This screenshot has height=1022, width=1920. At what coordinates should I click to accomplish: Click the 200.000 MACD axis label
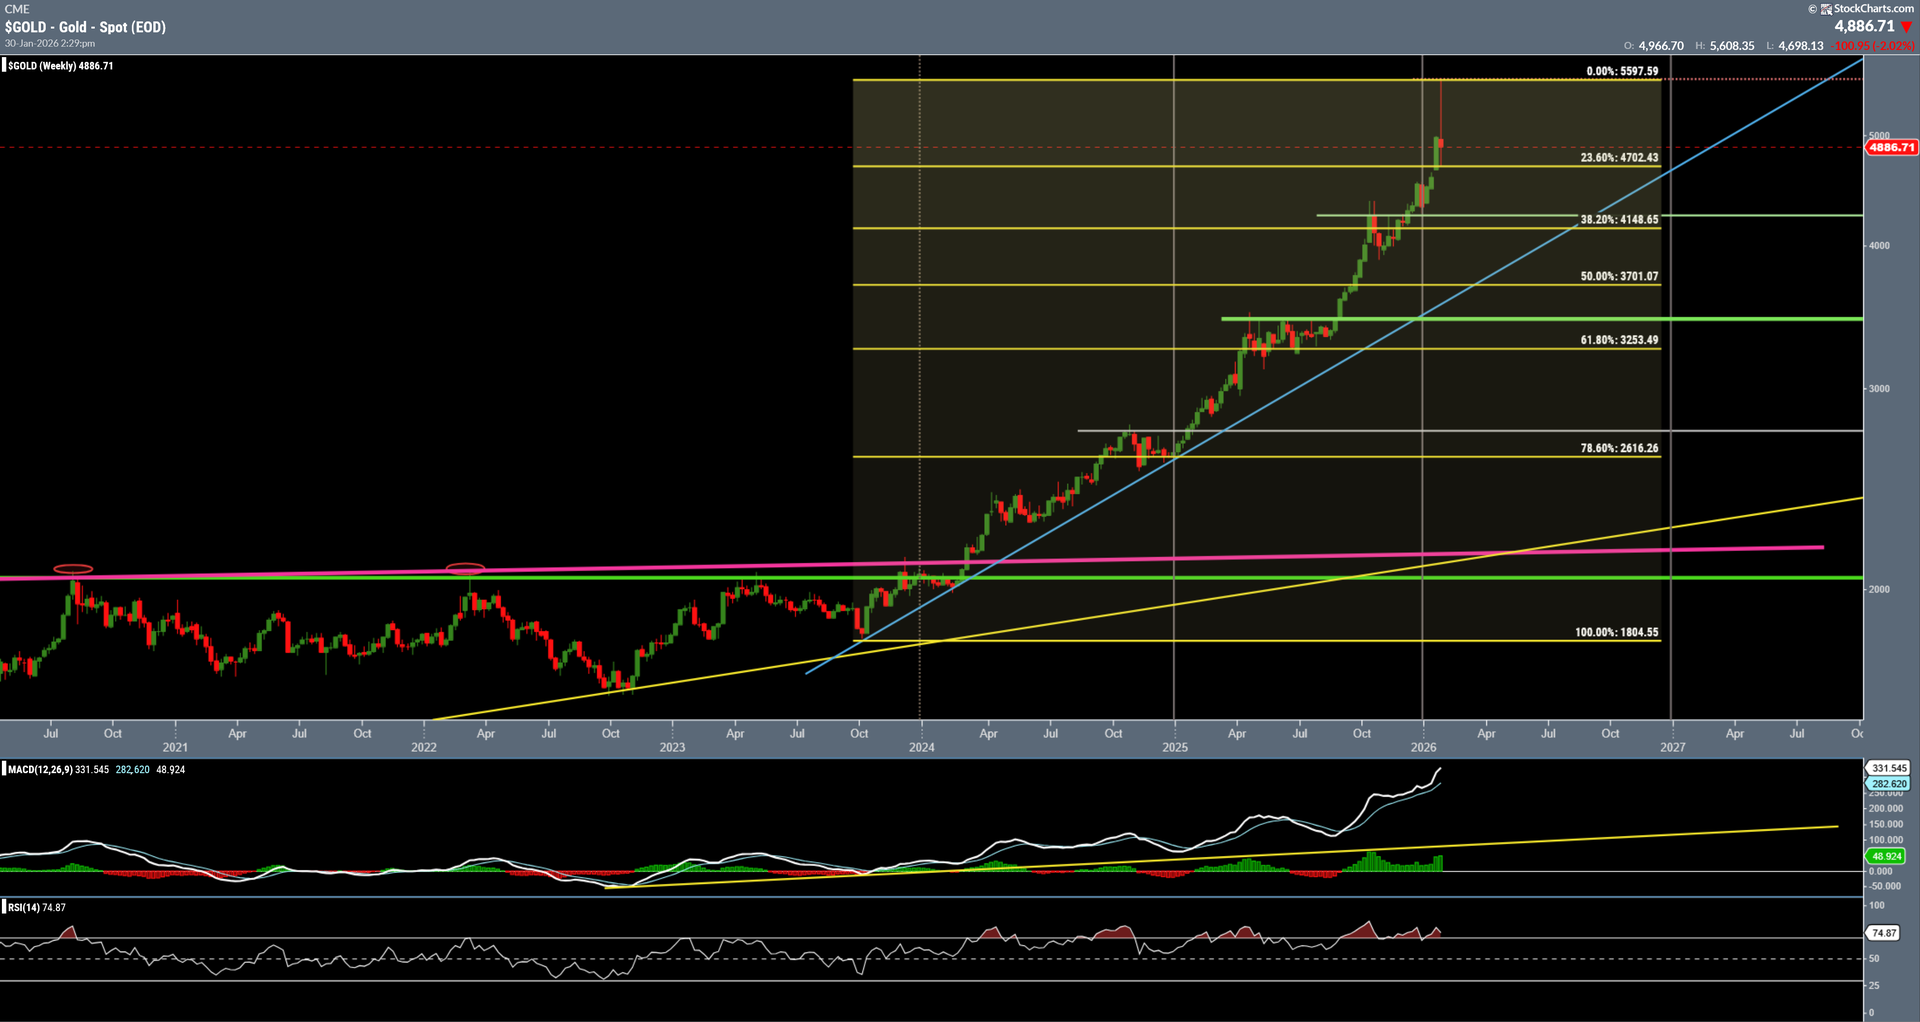point(1886,808)
